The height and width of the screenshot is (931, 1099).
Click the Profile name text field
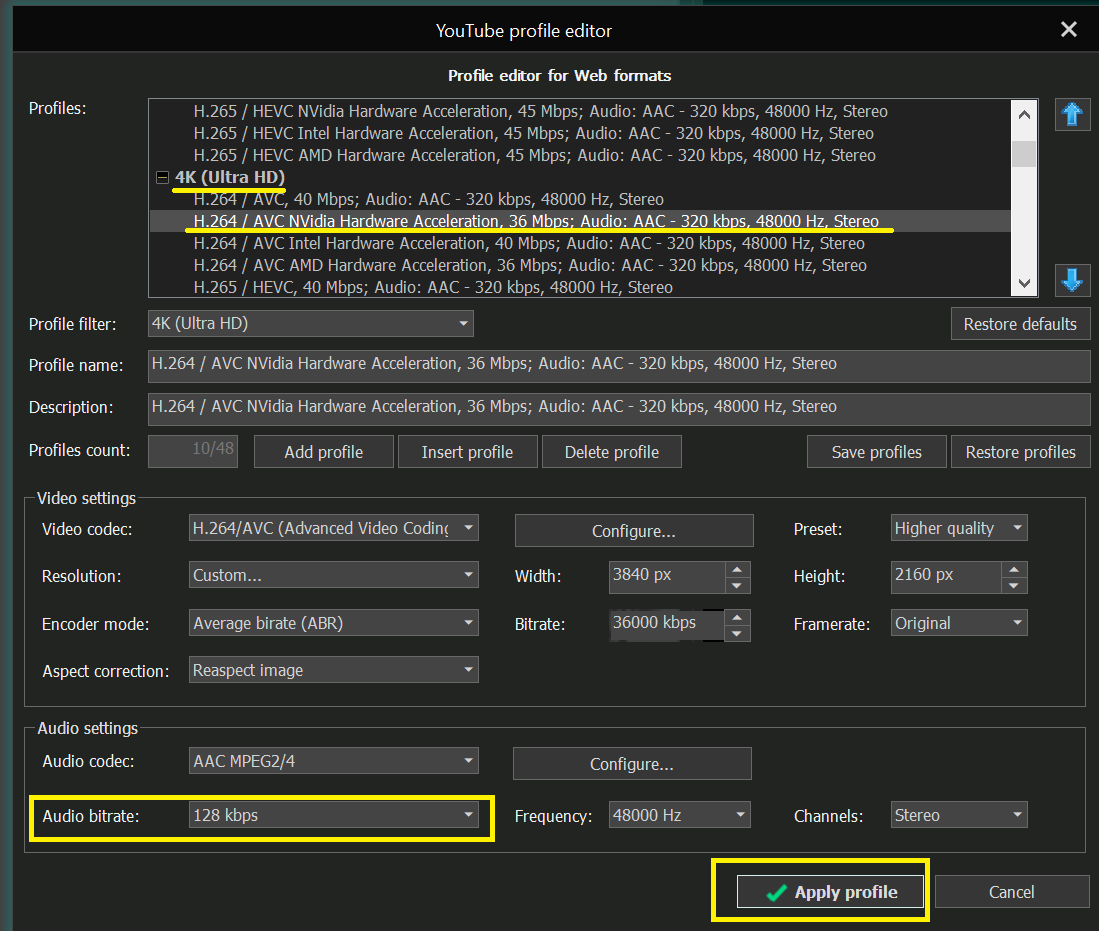[x=618, y=364]
